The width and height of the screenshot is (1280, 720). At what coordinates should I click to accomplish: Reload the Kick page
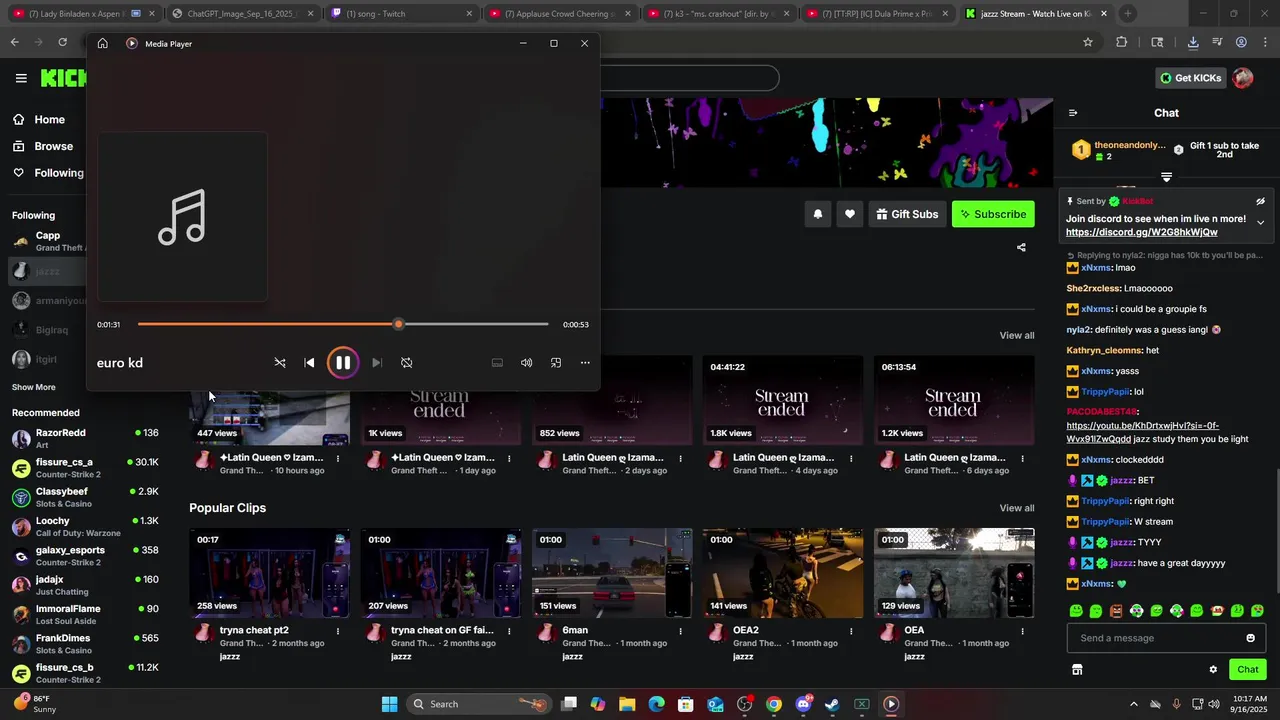(x=62, y=42)
